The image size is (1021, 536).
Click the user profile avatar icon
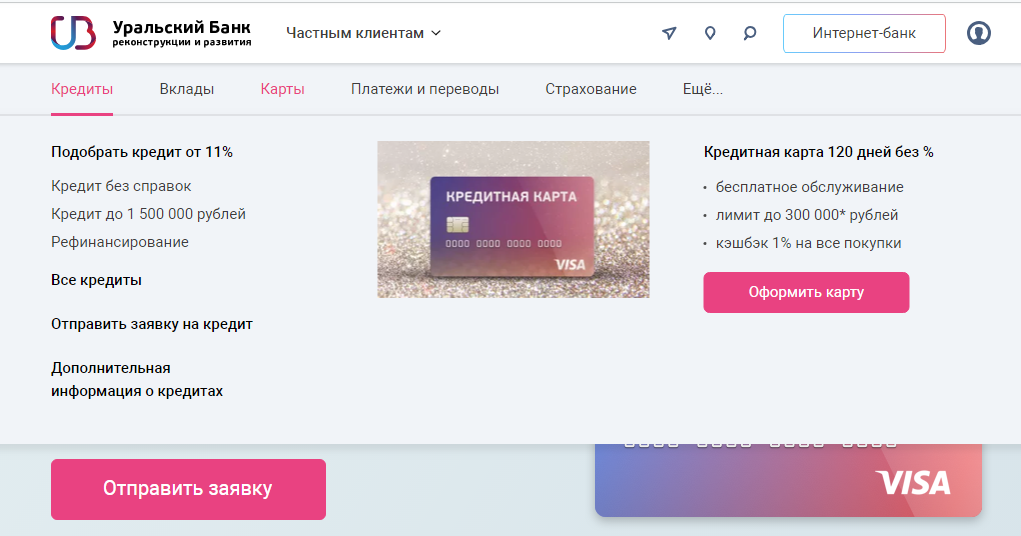(979, 33)
